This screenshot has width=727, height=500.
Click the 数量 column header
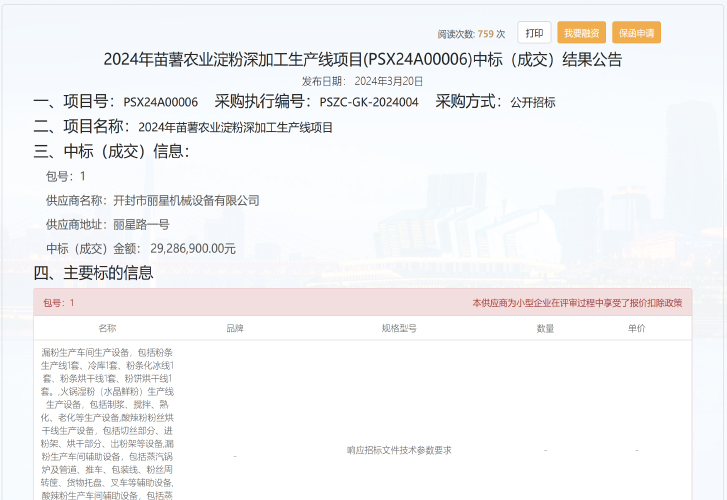coord(545,328)
